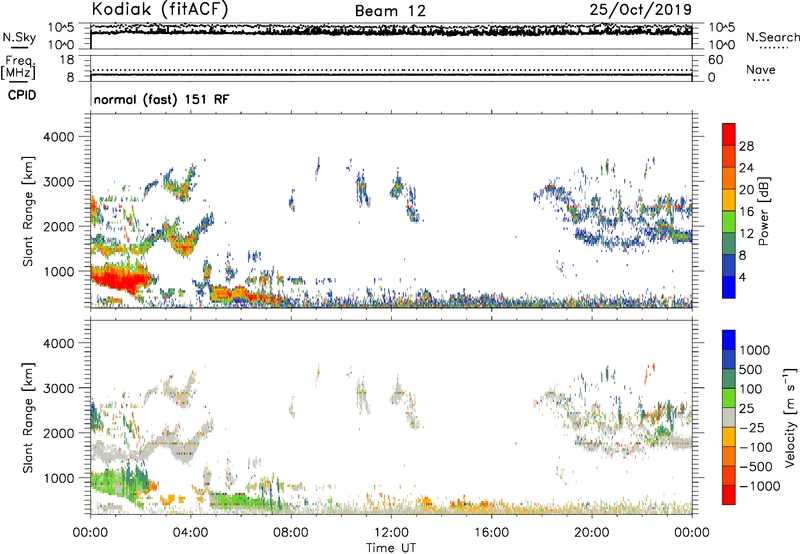The height and width of the screenshot is (554, 800).
Task: Click the "N.Search" legend label
Action: click(x=772, y=37)
